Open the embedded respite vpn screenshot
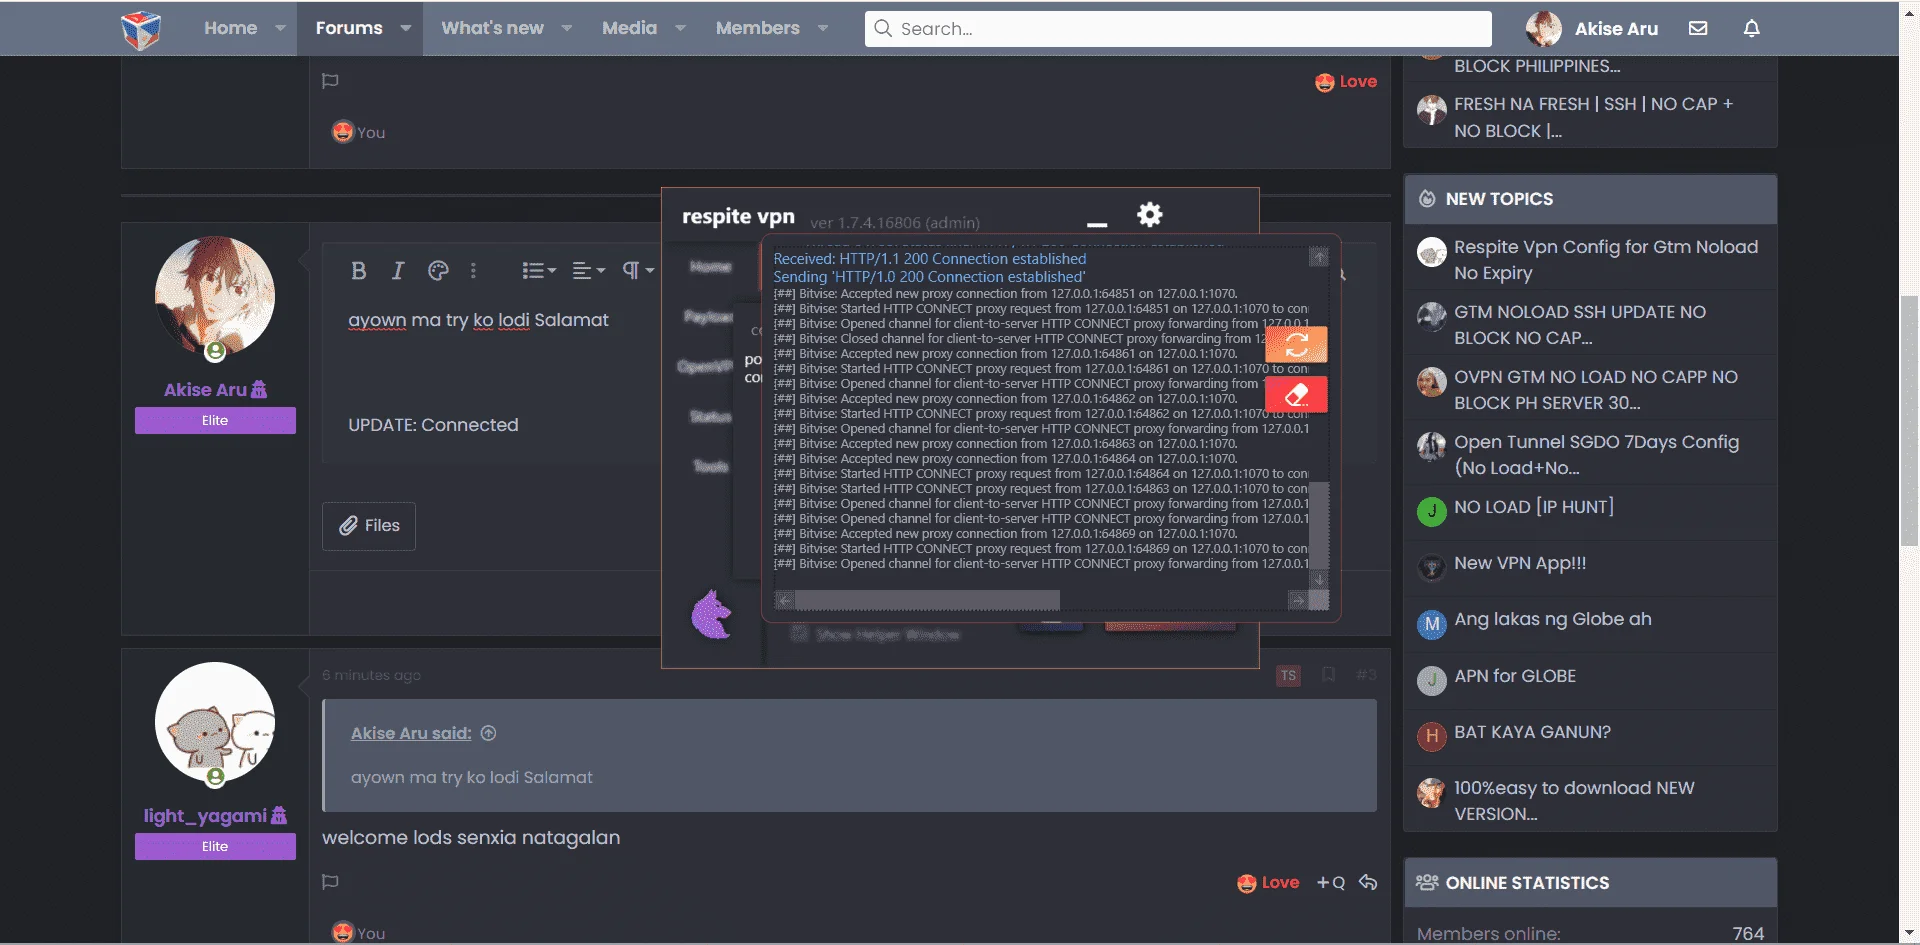Image resolution: width=1920 pixels, height=945 pixels. tap(1000, 428)
